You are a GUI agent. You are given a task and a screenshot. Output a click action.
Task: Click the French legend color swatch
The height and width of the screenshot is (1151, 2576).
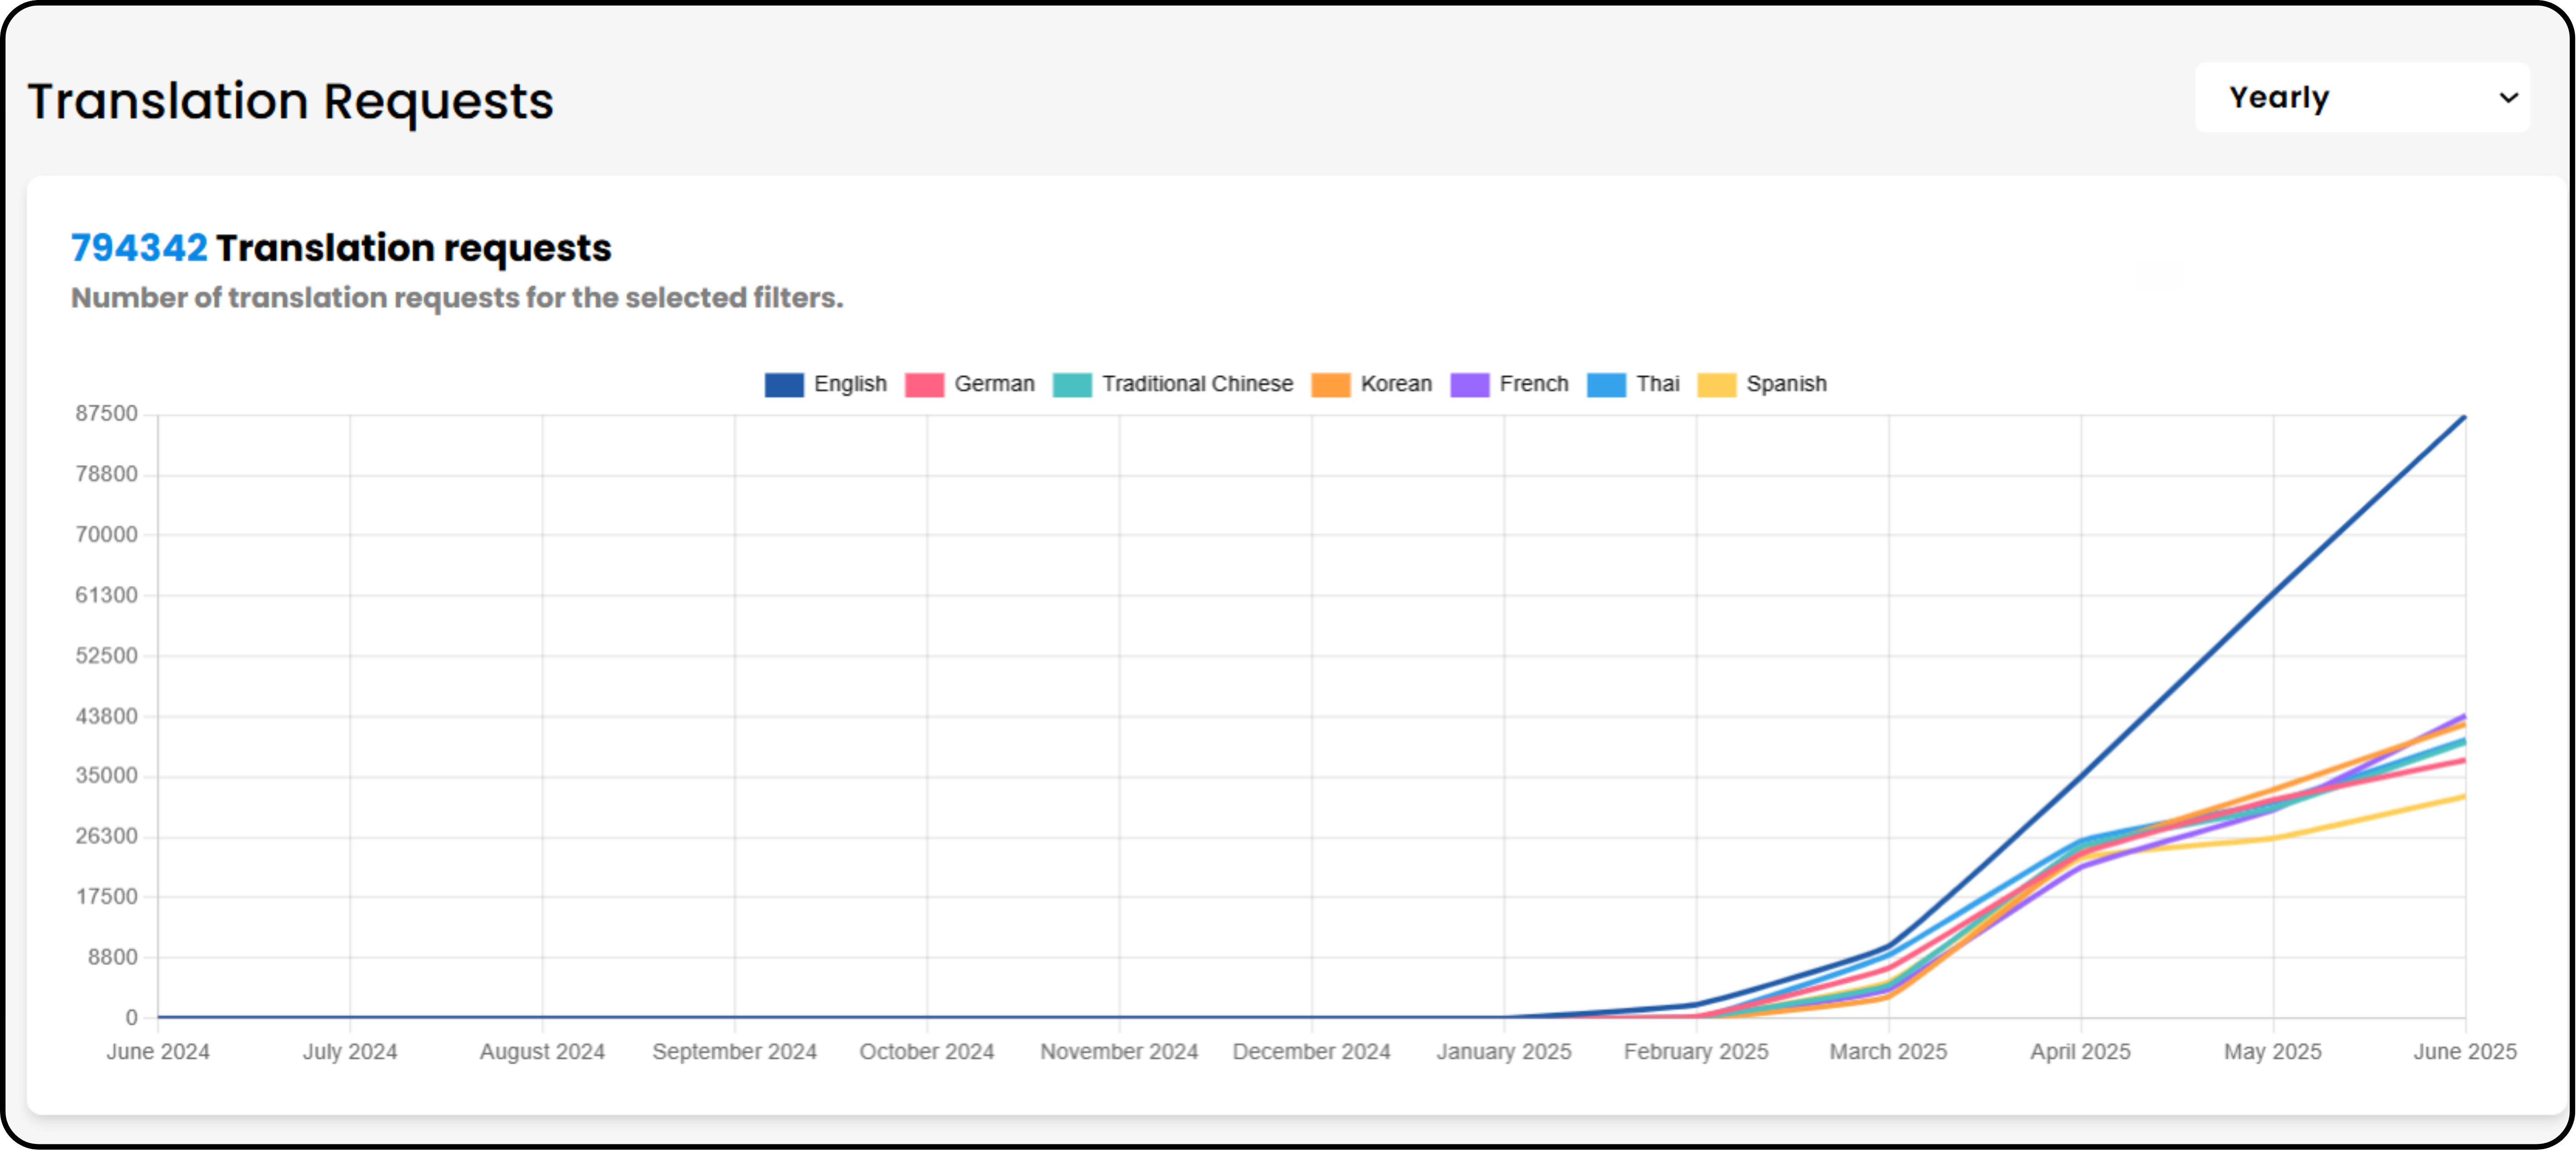pyautogui.click(x=1469, y=385)
